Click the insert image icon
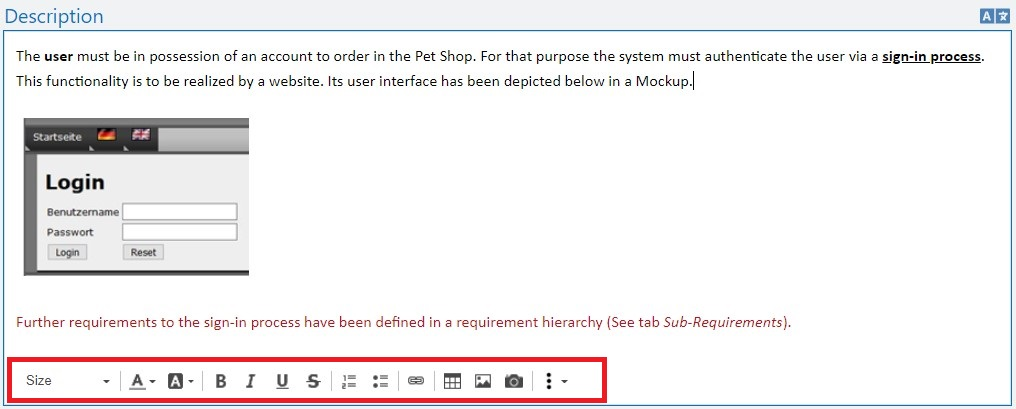The image size is (1016, 409). click(483, 381)
